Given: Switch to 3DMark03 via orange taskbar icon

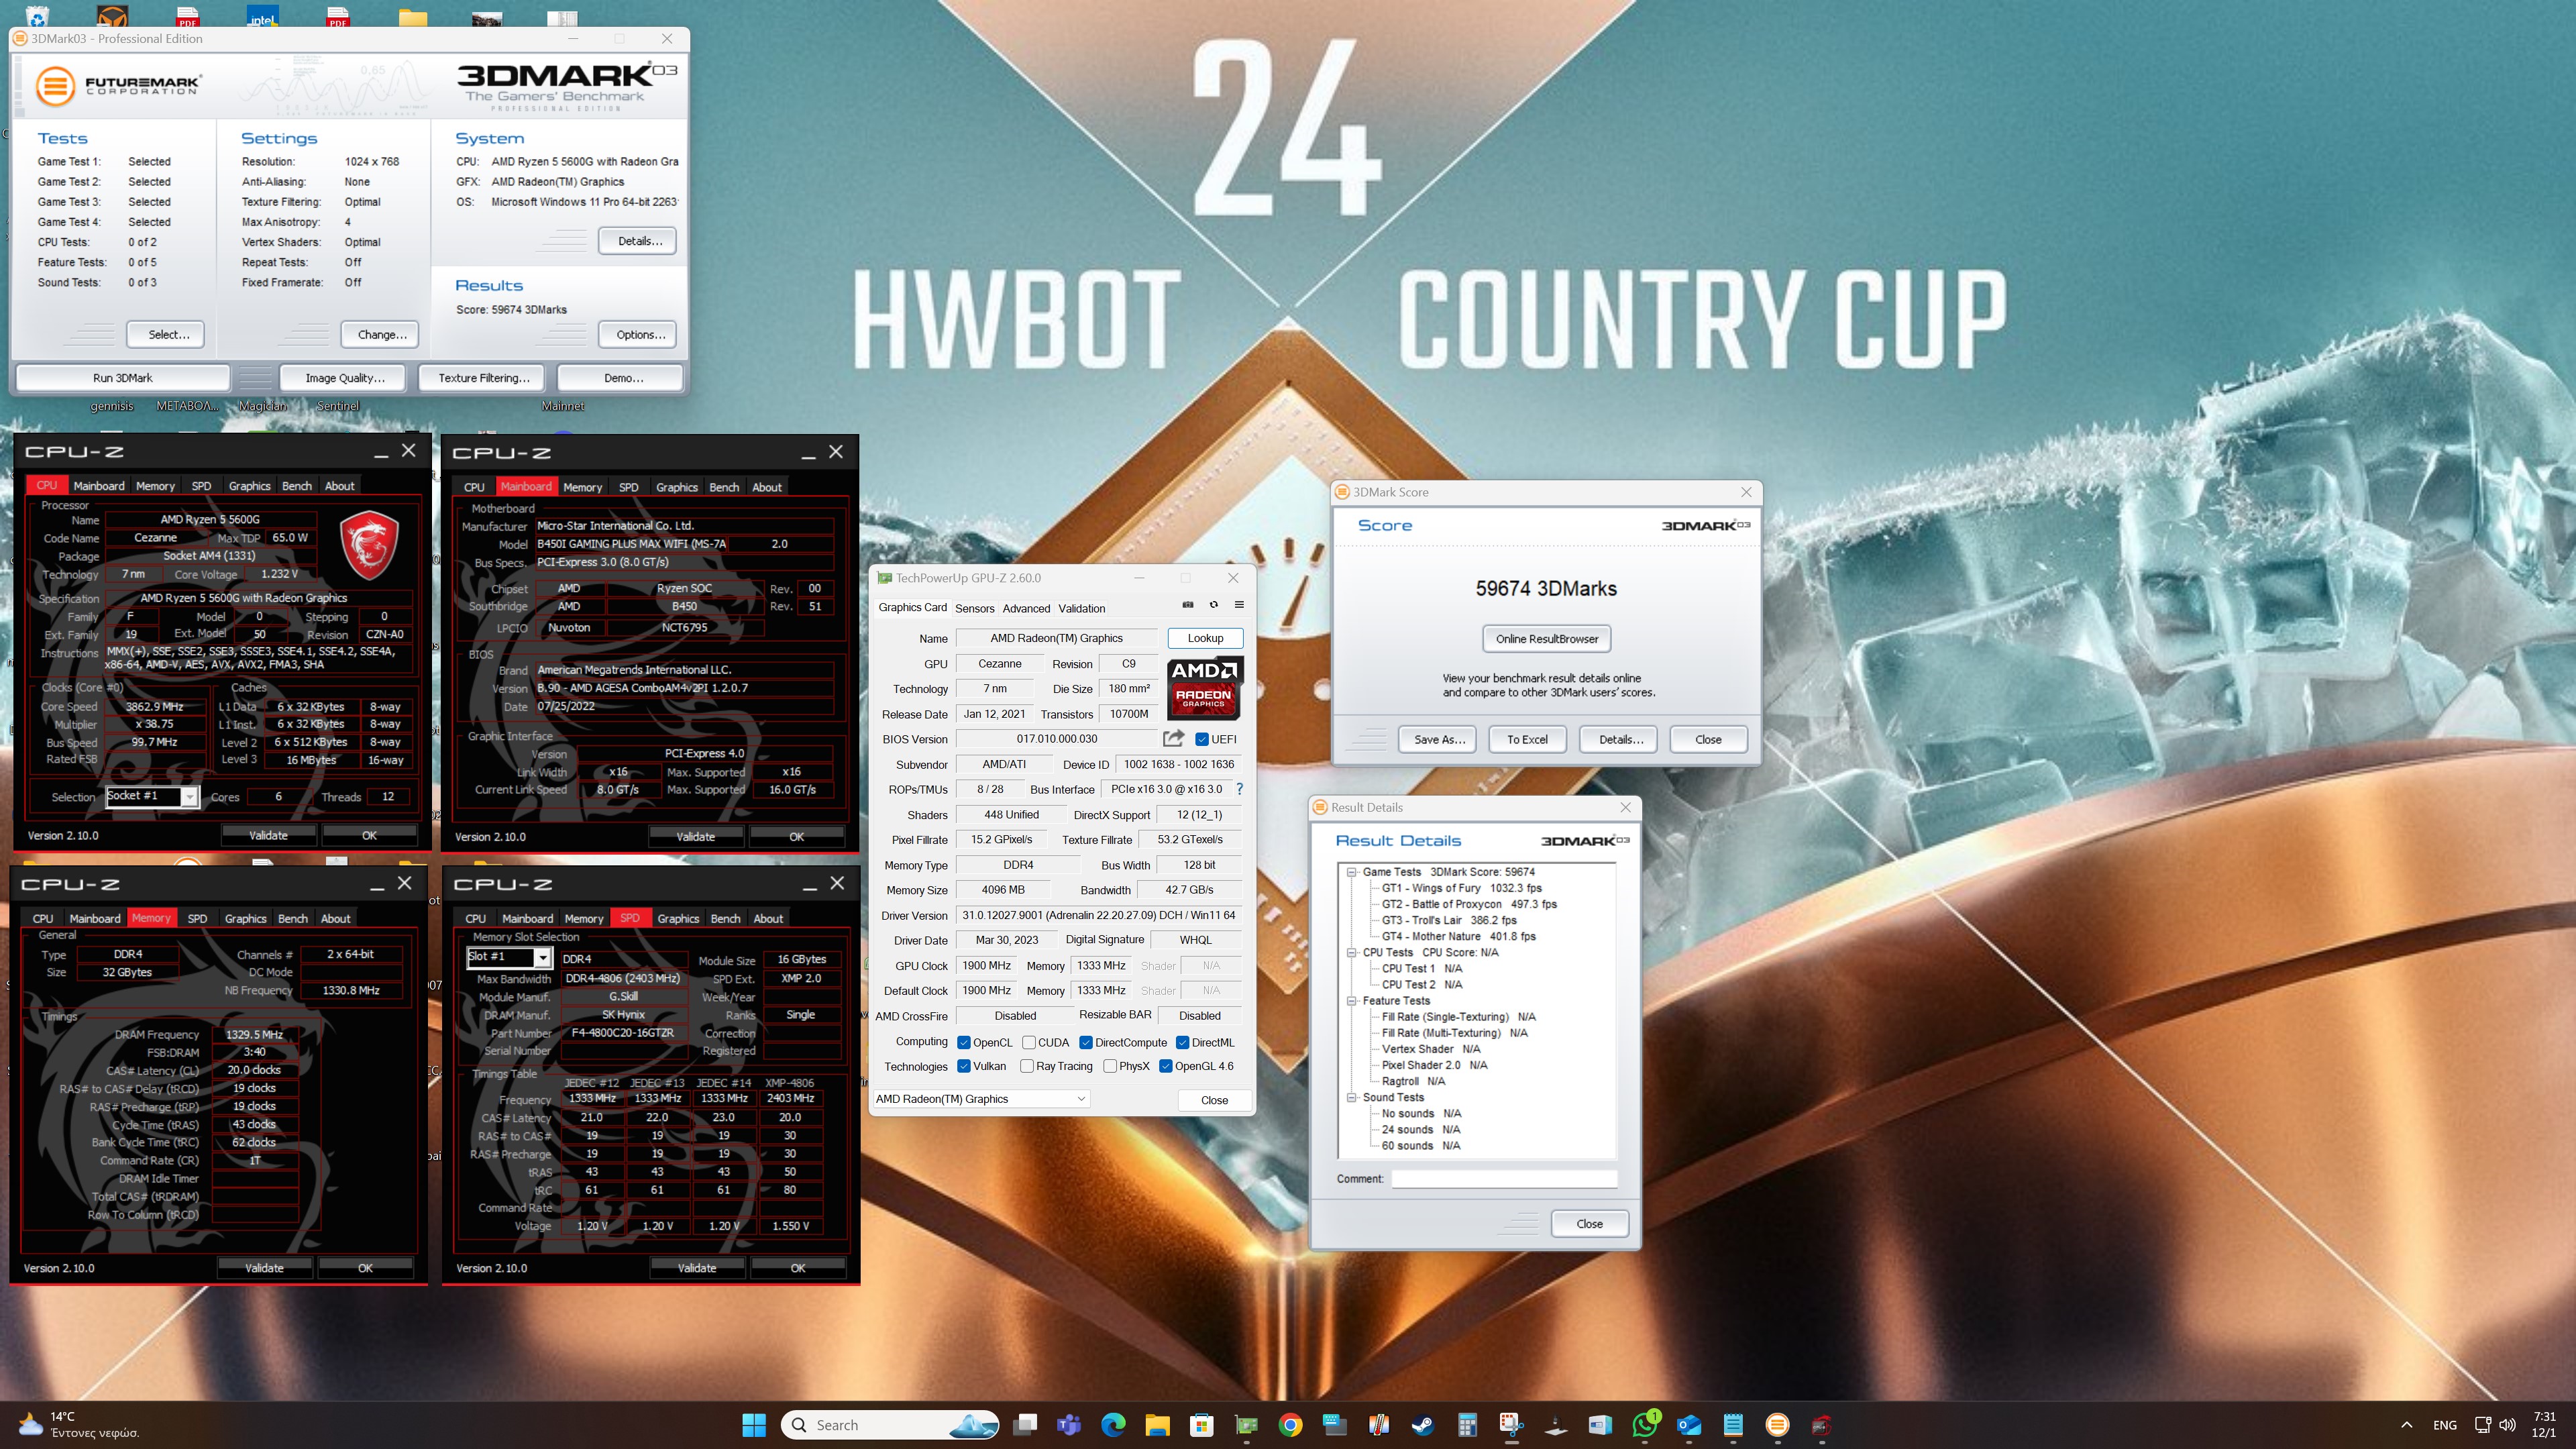Looking at the screenshot, I should (1777, 1425).
